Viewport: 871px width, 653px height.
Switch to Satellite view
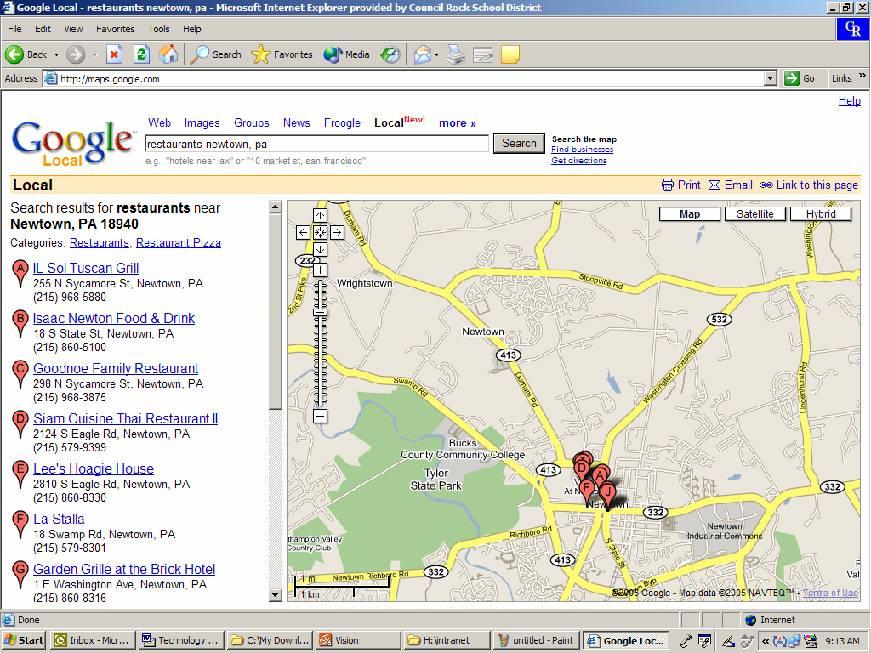[x=755, y=214]
